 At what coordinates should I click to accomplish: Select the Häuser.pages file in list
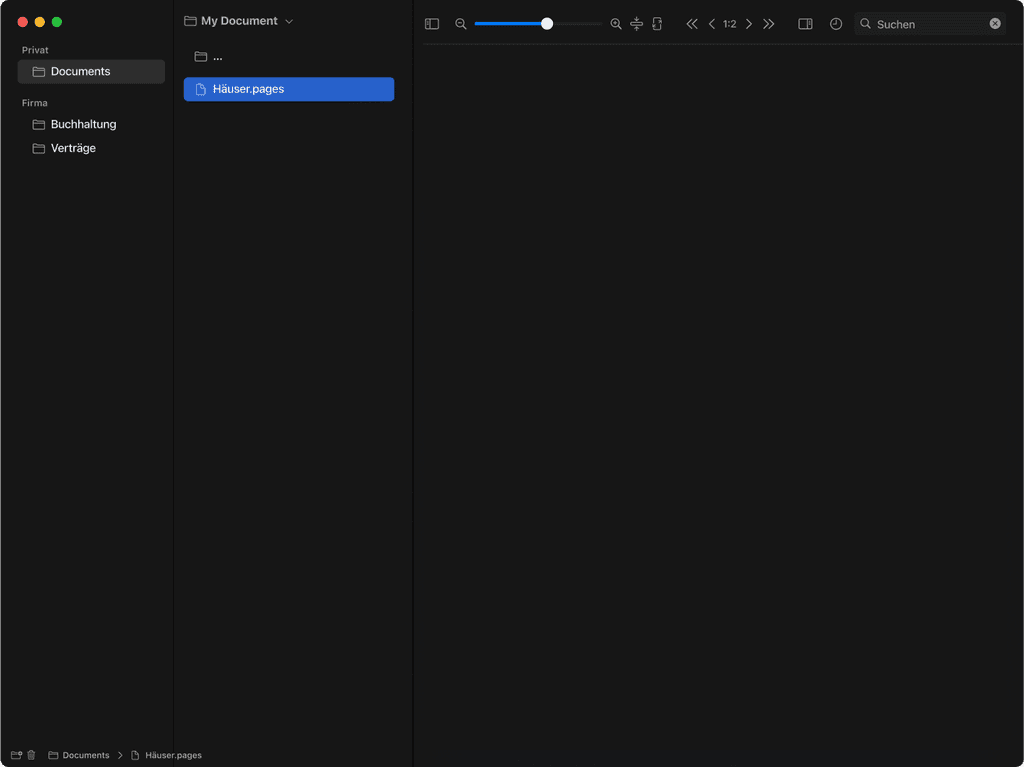(x=289, y=89)
